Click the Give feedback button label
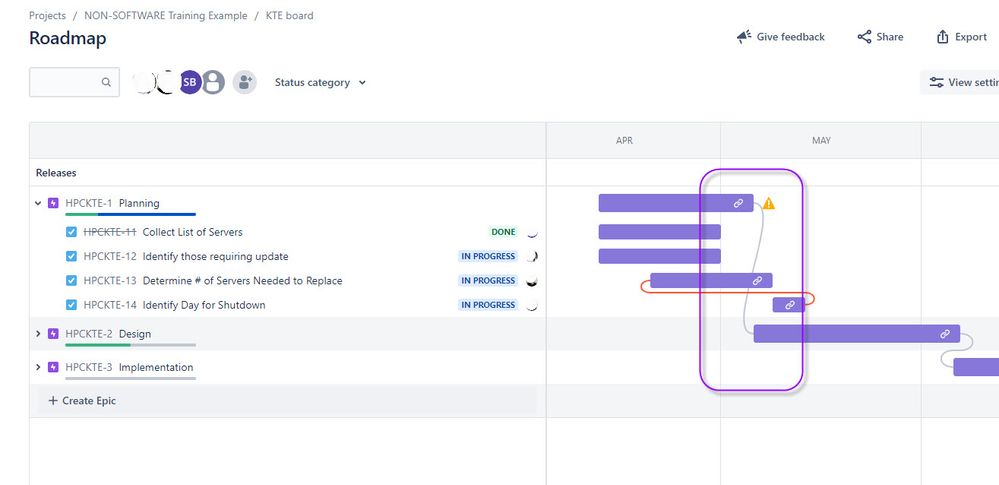 click(791, 37)
